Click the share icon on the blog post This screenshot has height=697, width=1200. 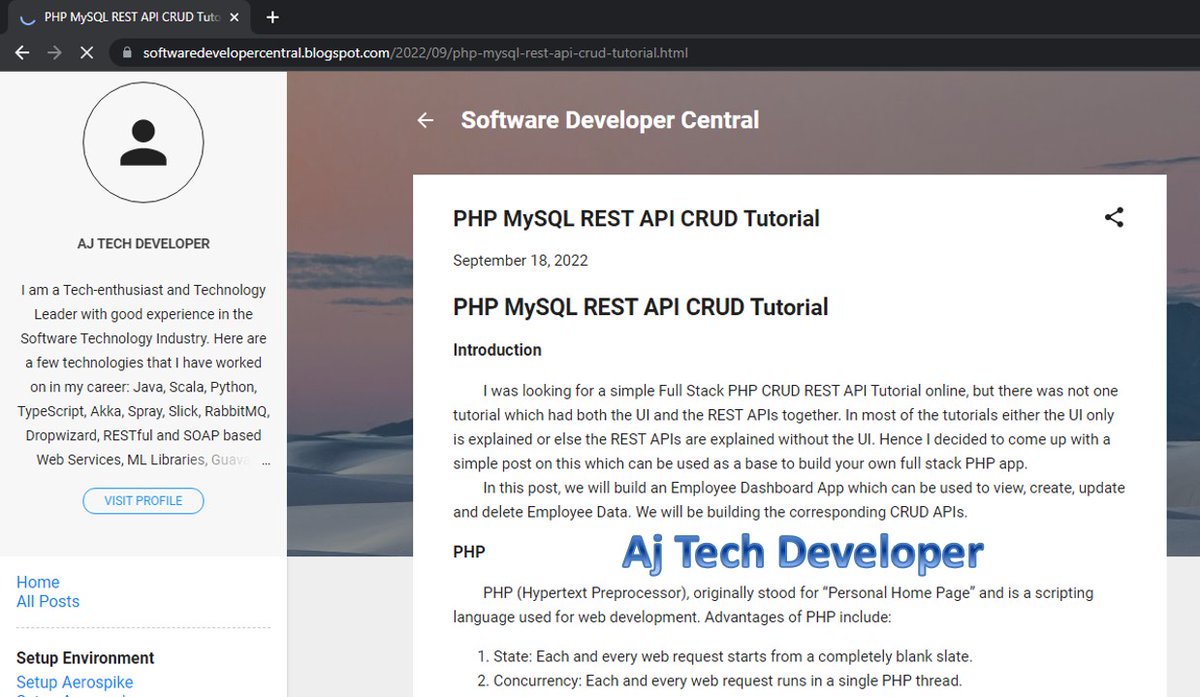click(x=1114, y=217)
